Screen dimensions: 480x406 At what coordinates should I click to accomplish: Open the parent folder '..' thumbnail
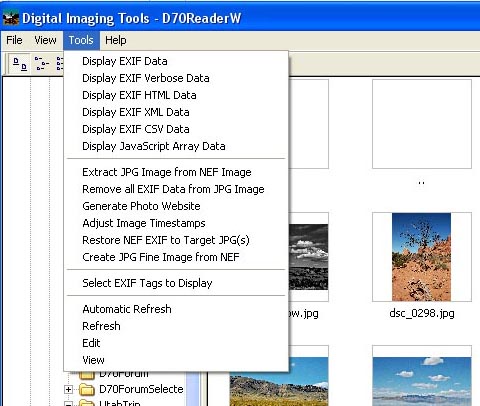click(422, 124)
